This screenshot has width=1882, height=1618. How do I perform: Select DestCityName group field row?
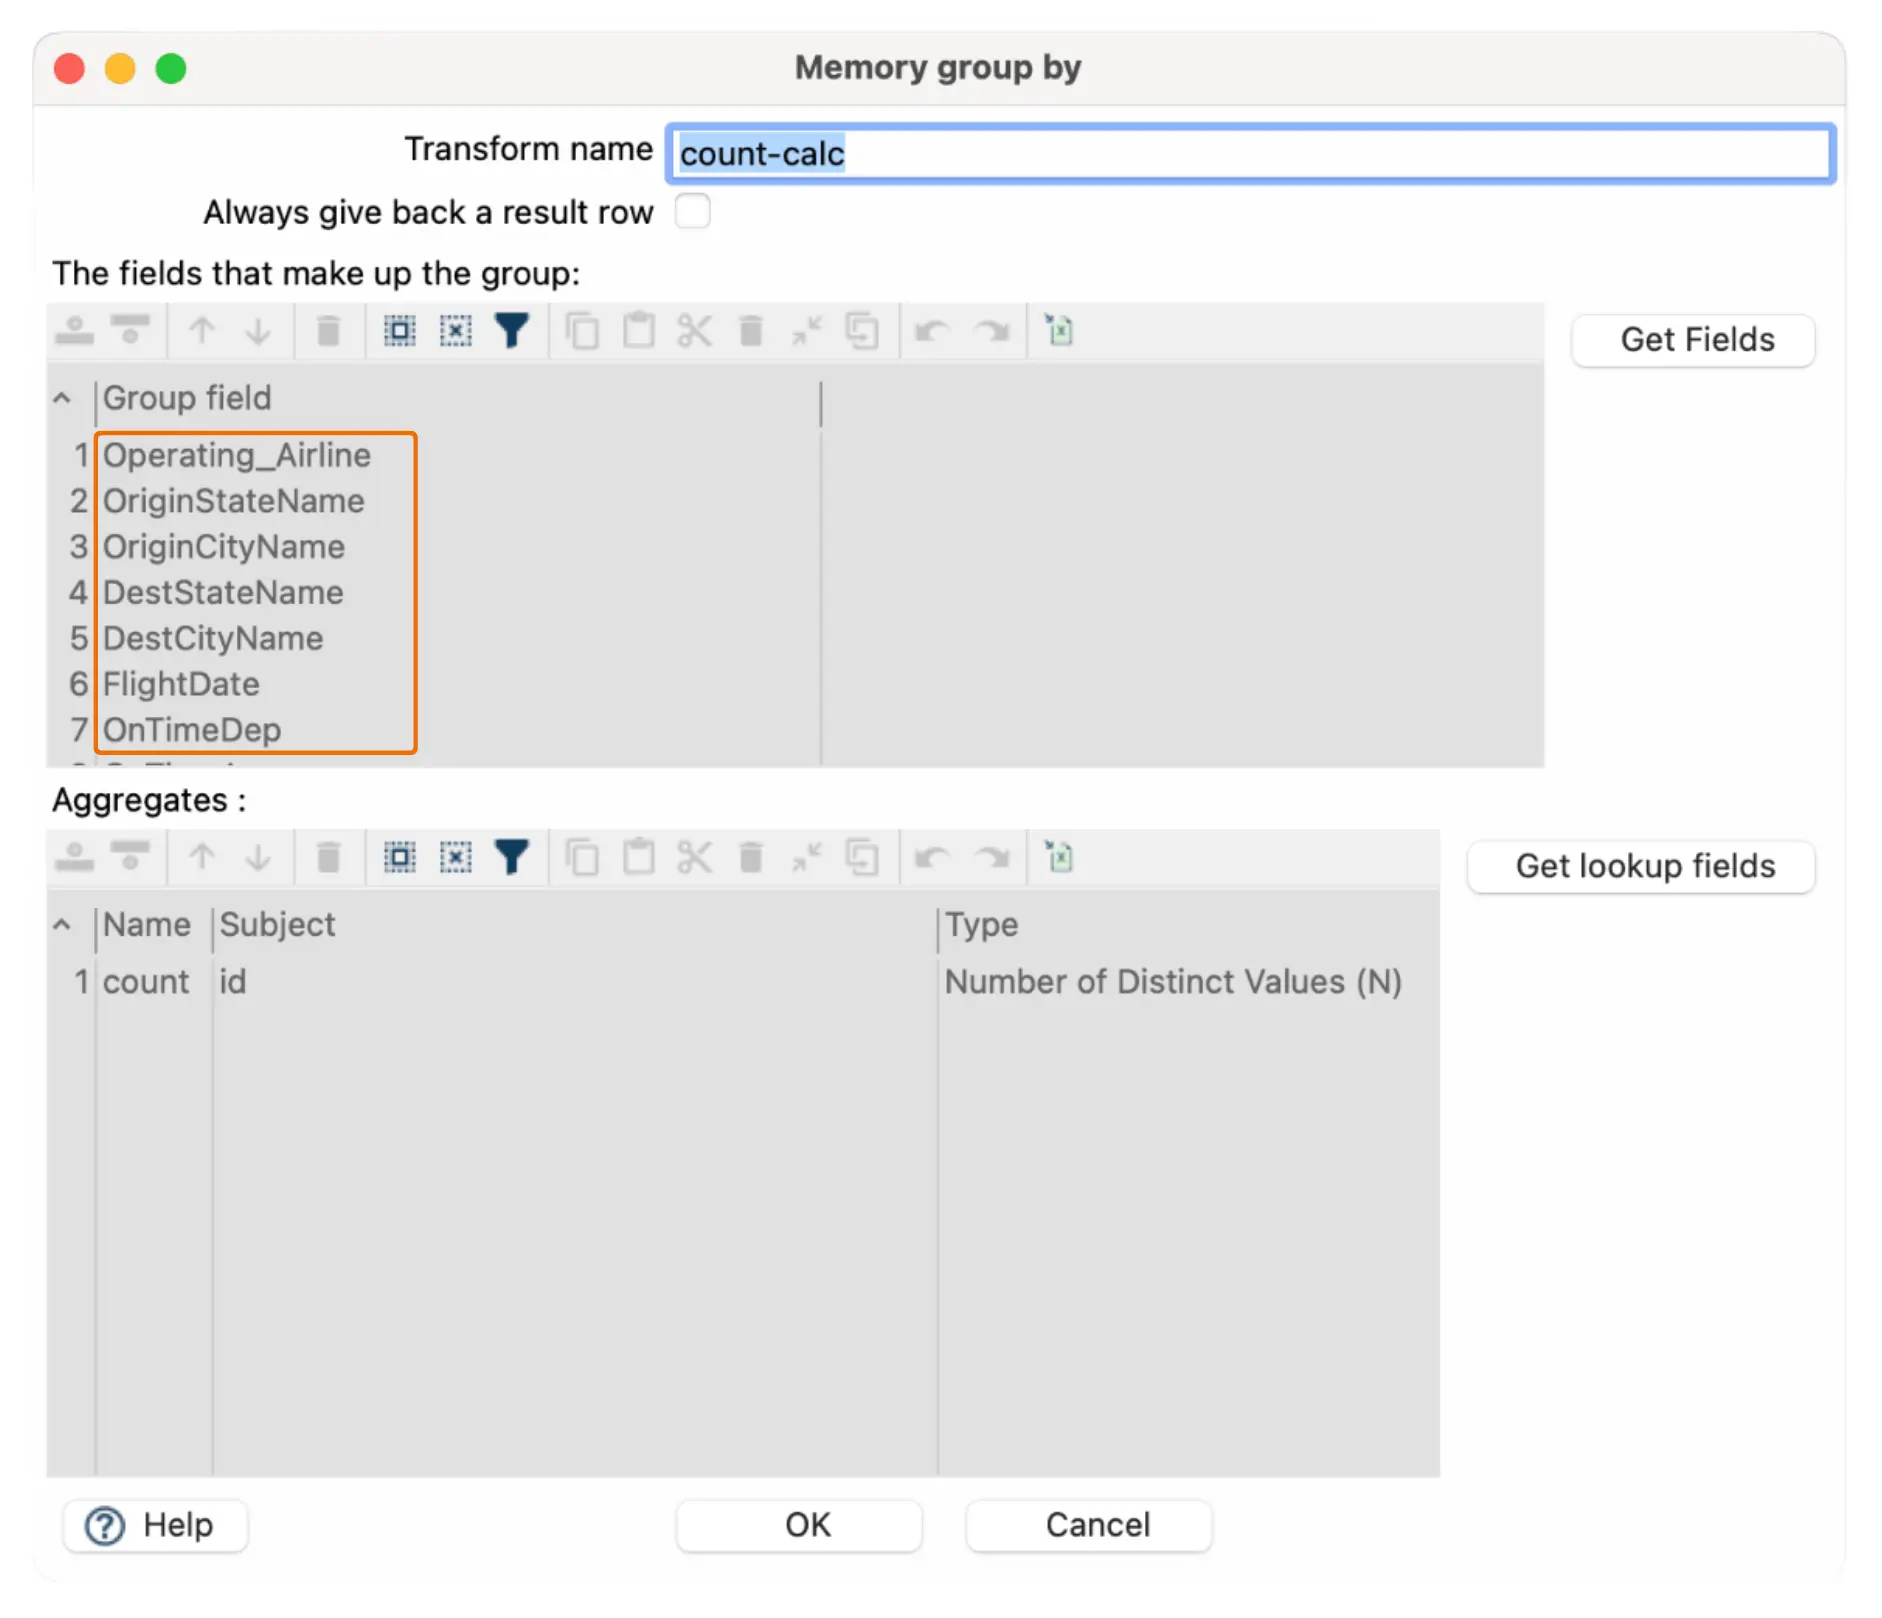click(213, 639)
